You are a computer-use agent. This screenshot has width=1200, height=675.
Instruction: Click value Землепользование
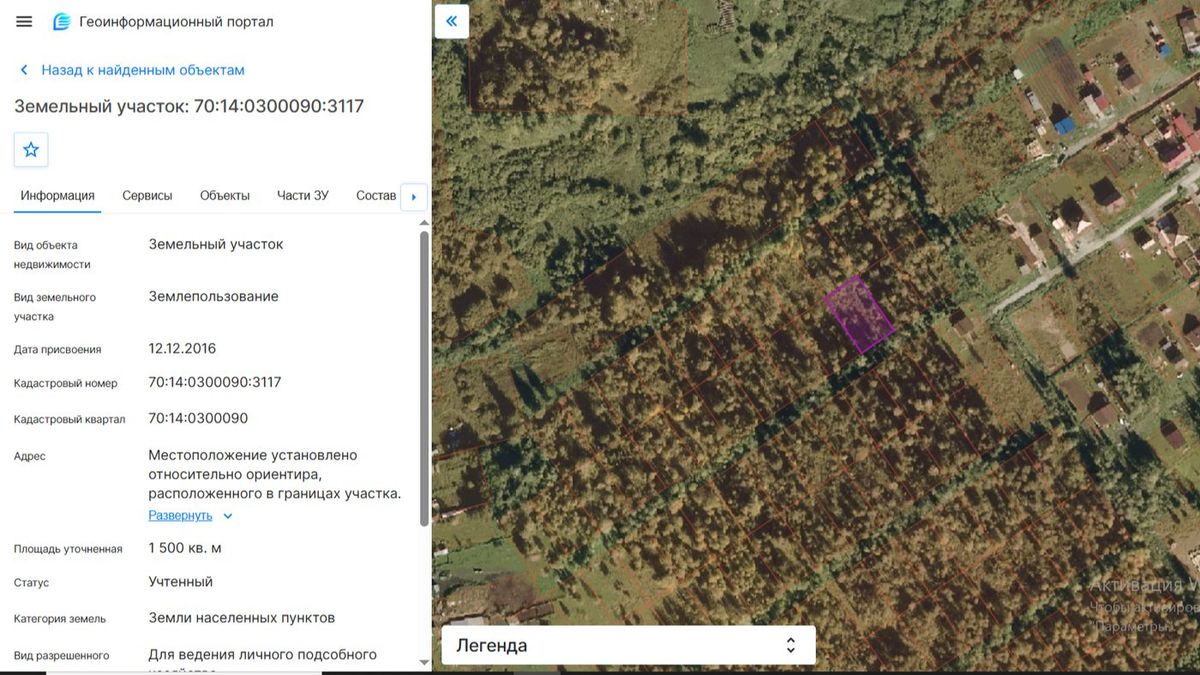click(214, 297)
